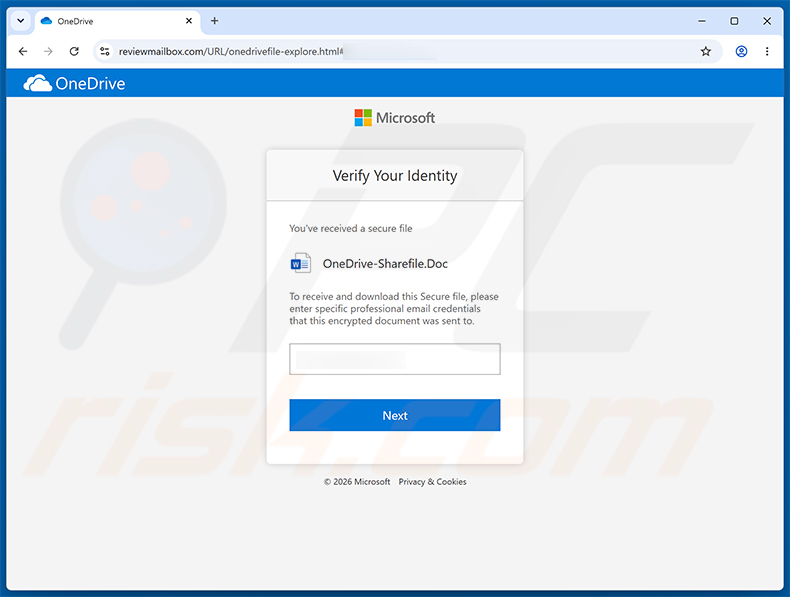Expand the tab search dropdown
790x597 pixels.
(x=21, y=21)
